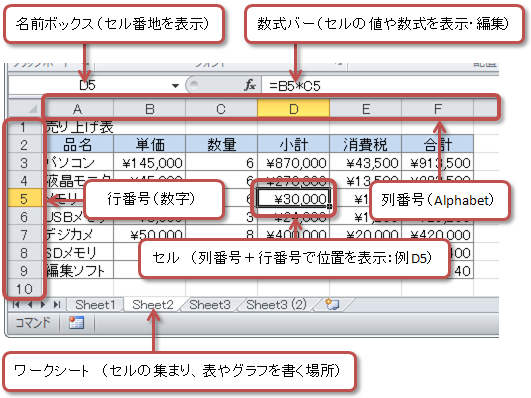Click the デジカメ cell
This screenshot has height=398, width=531.
[x=78, y=234]
